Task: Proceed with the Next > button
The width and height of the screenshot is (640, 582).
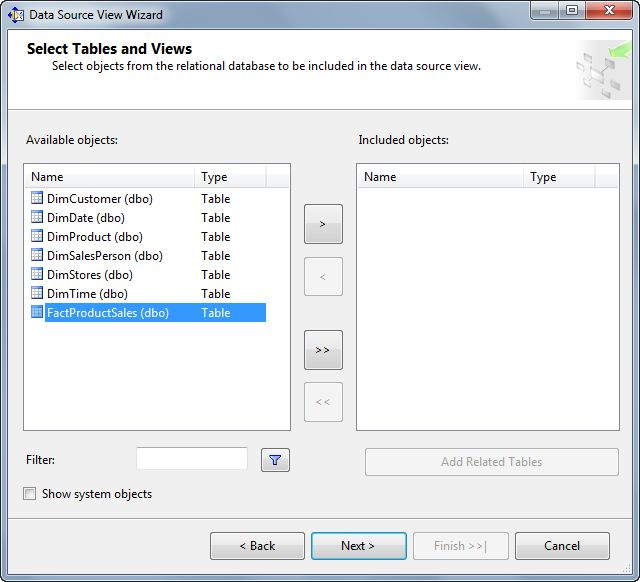Action: pyautogui.click(x=358, y=546)
